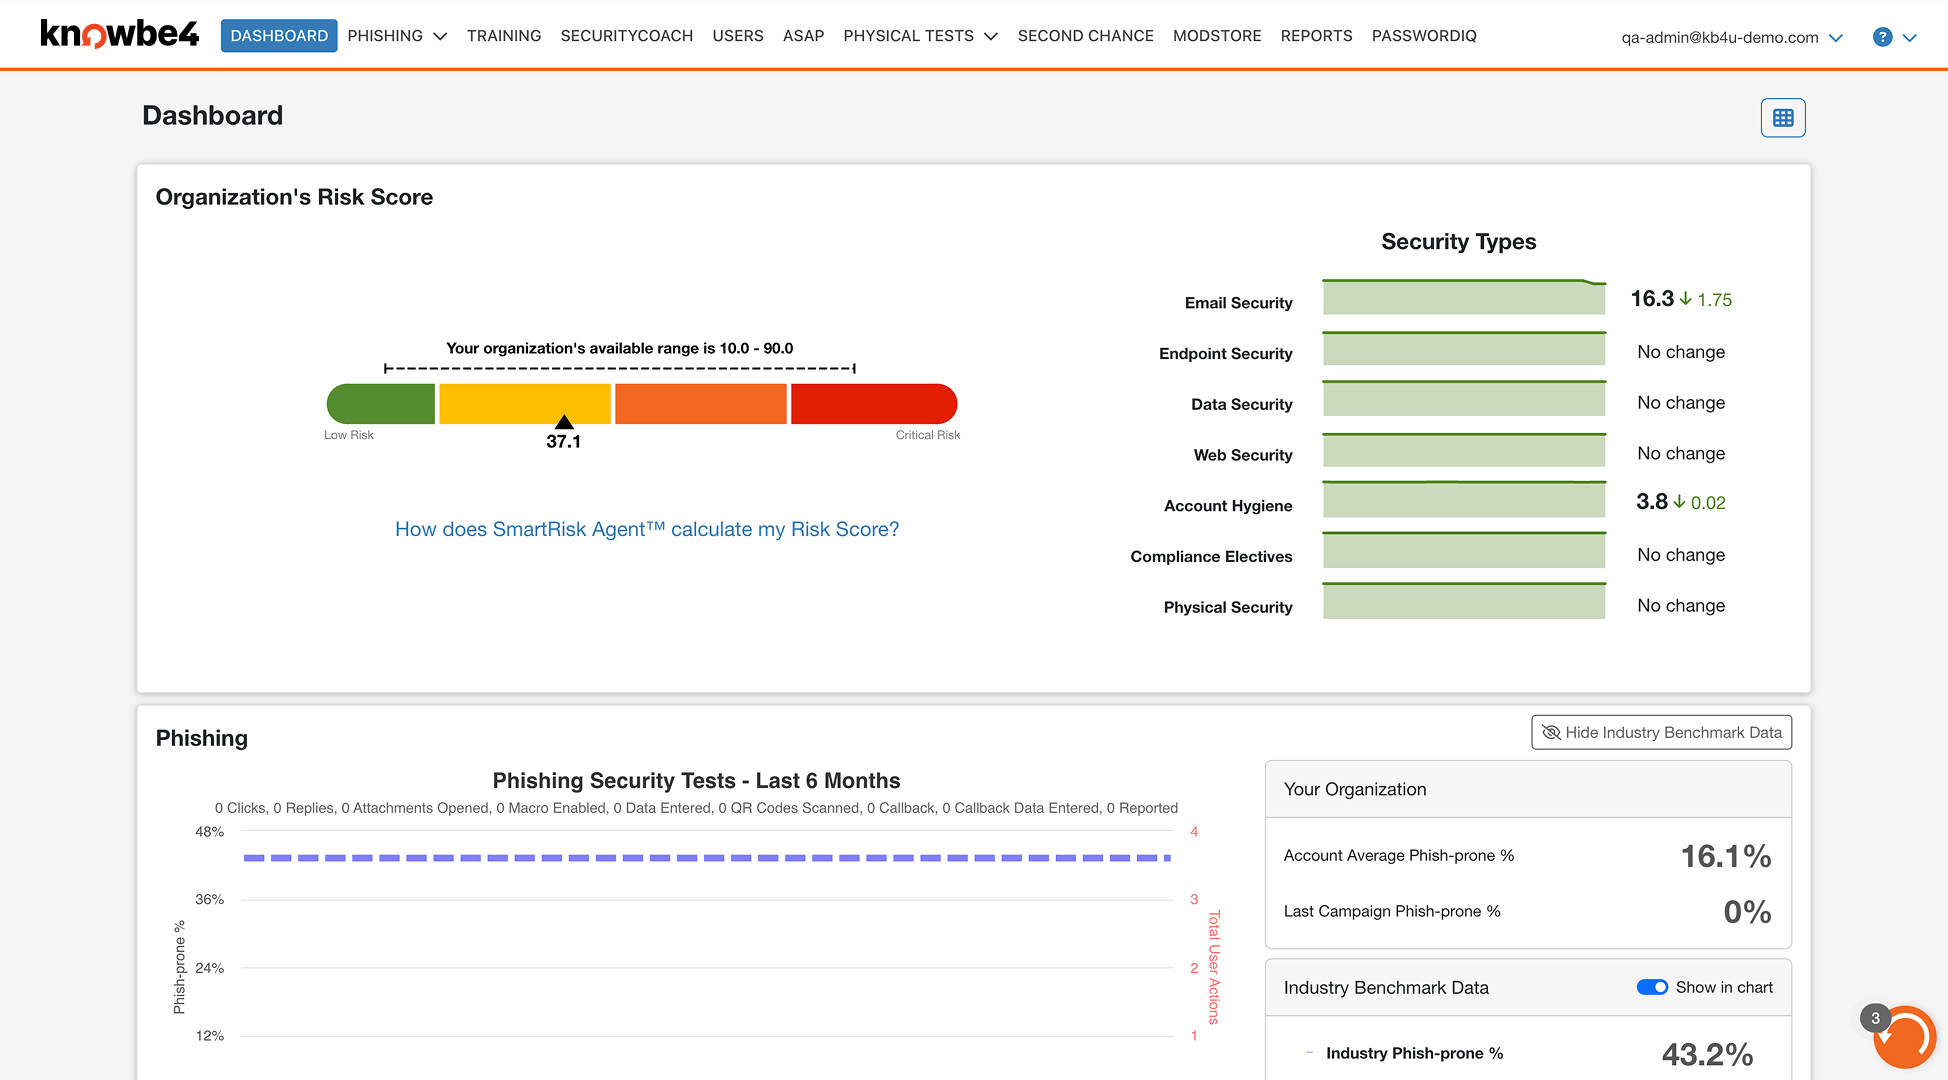Open the Phishing menu label
Viewport: 1948px width, 1080px height.
(385, 36)
